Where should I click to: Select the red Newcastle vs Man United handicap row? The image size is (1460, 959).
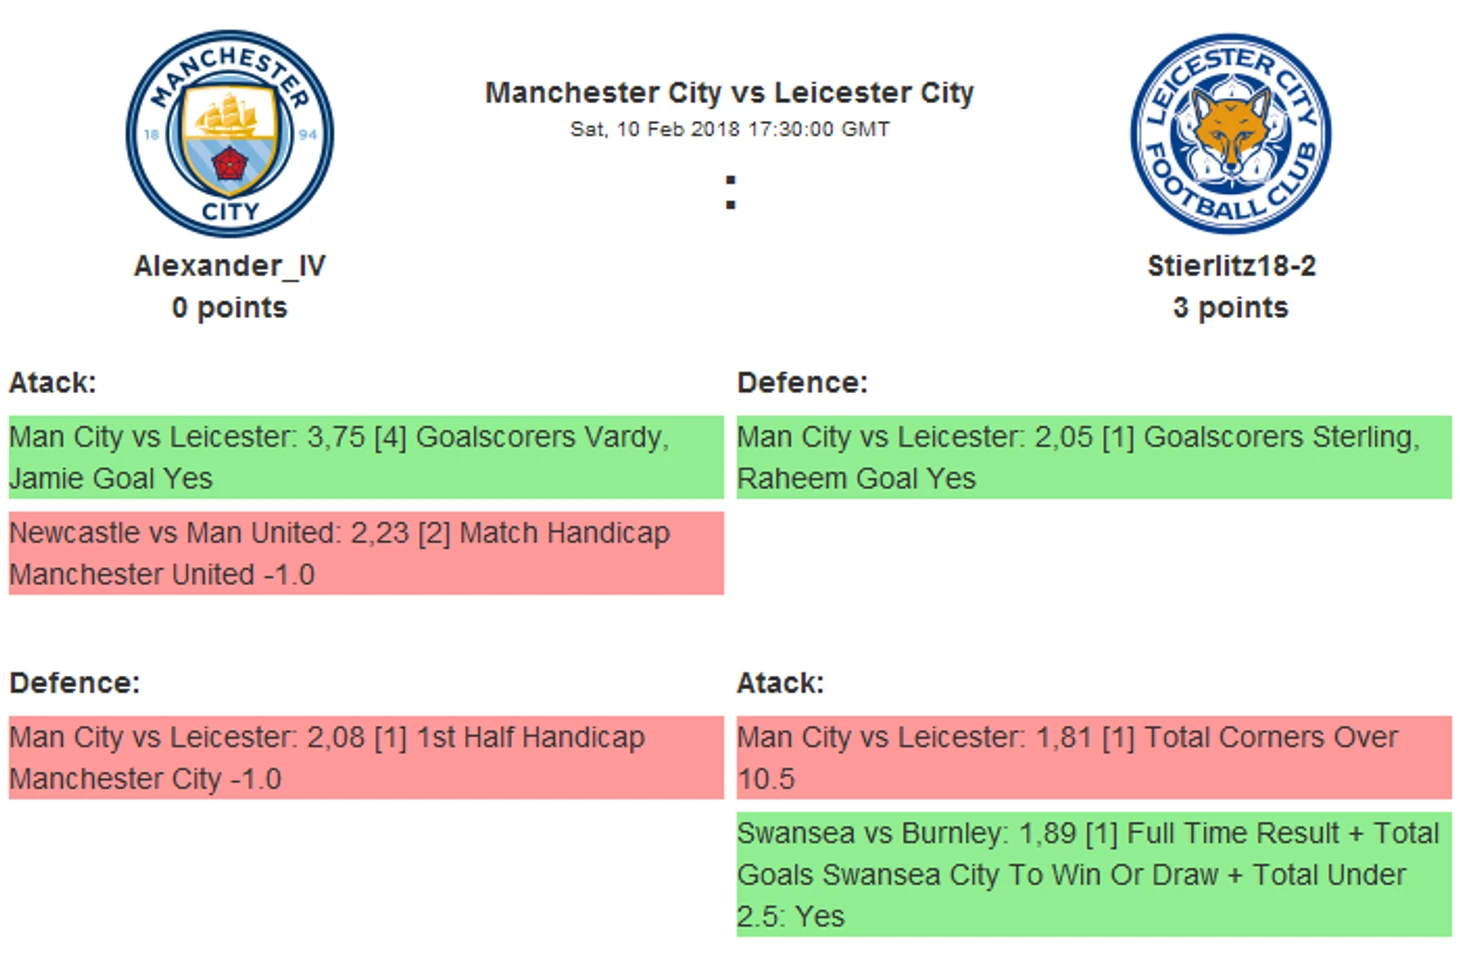tap(365, 553)
